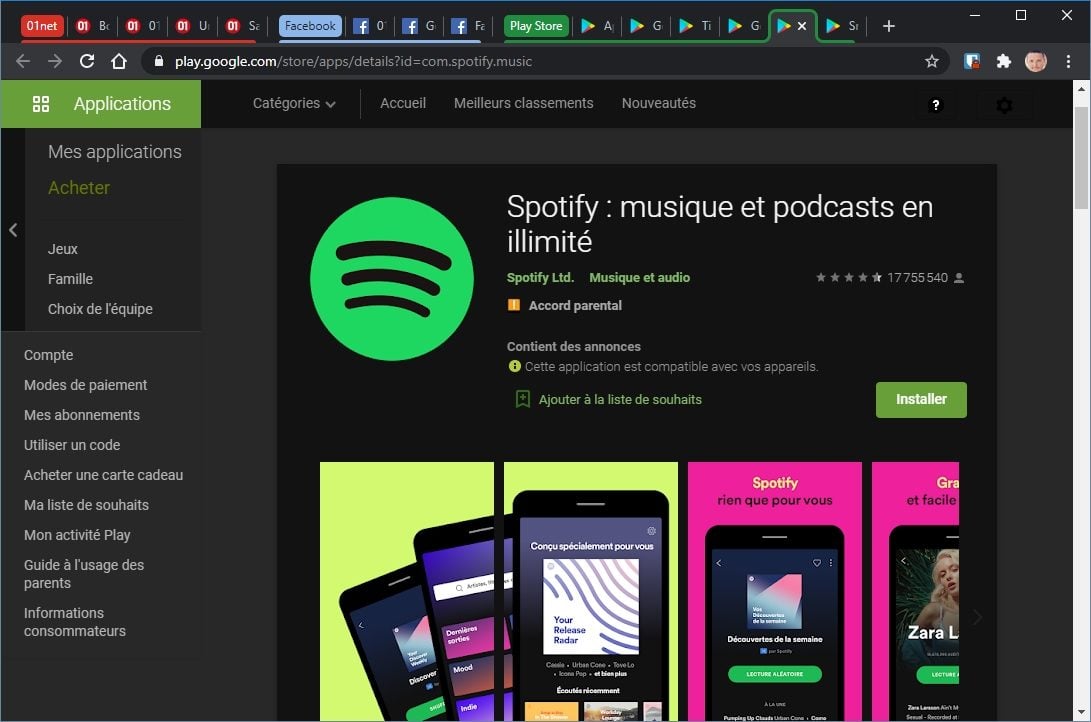Open Ma liste de souhaits

coord(86,504)
